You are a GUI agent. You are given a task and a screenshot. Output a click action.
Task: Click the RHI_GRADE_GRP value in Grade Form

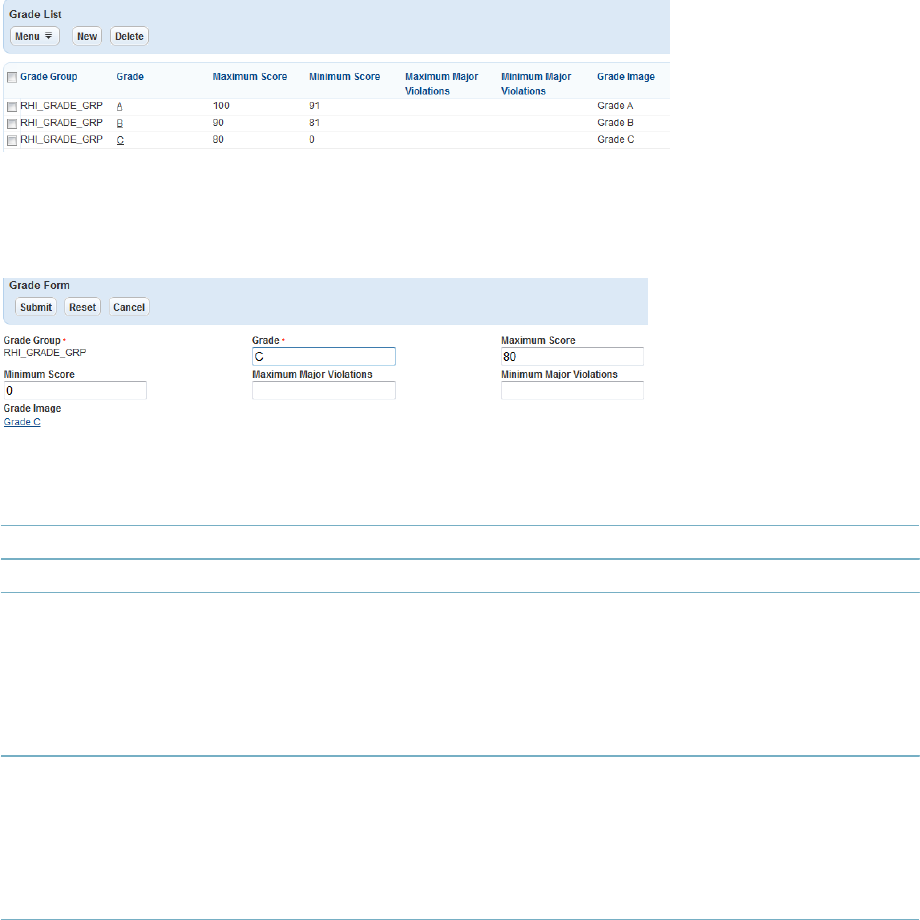point(45,353)
